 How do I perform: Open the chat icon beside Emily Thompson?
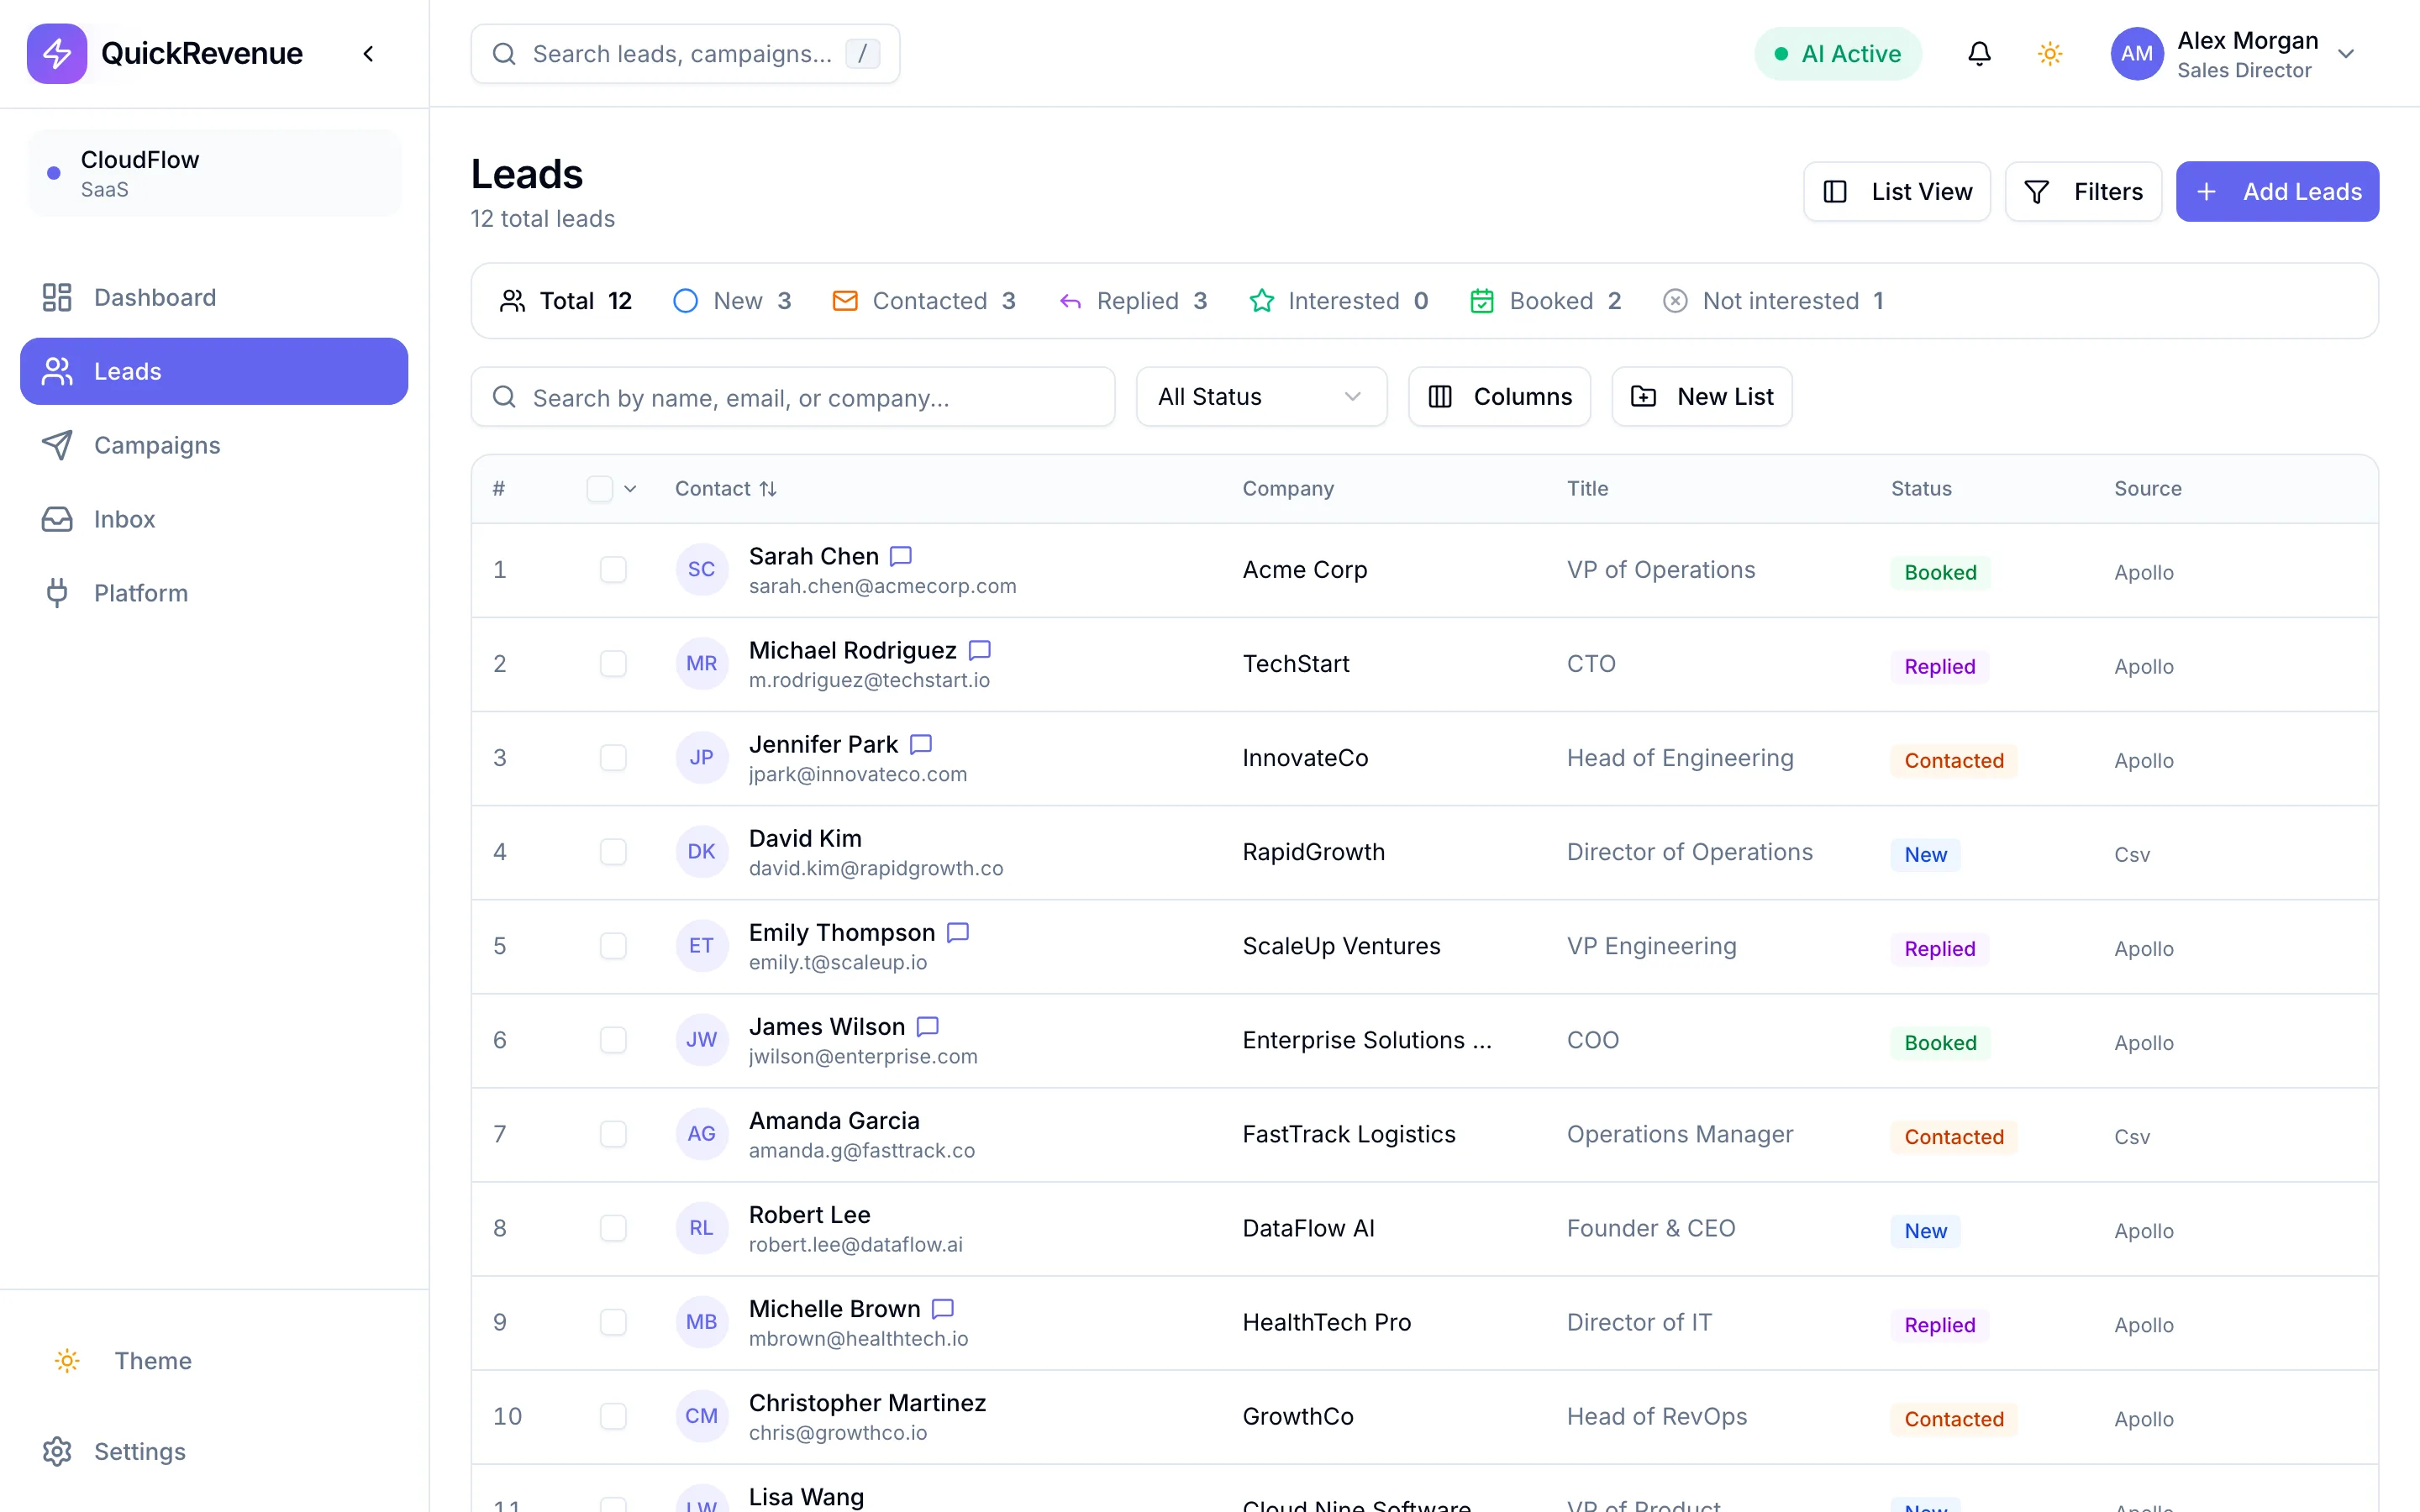958,932
